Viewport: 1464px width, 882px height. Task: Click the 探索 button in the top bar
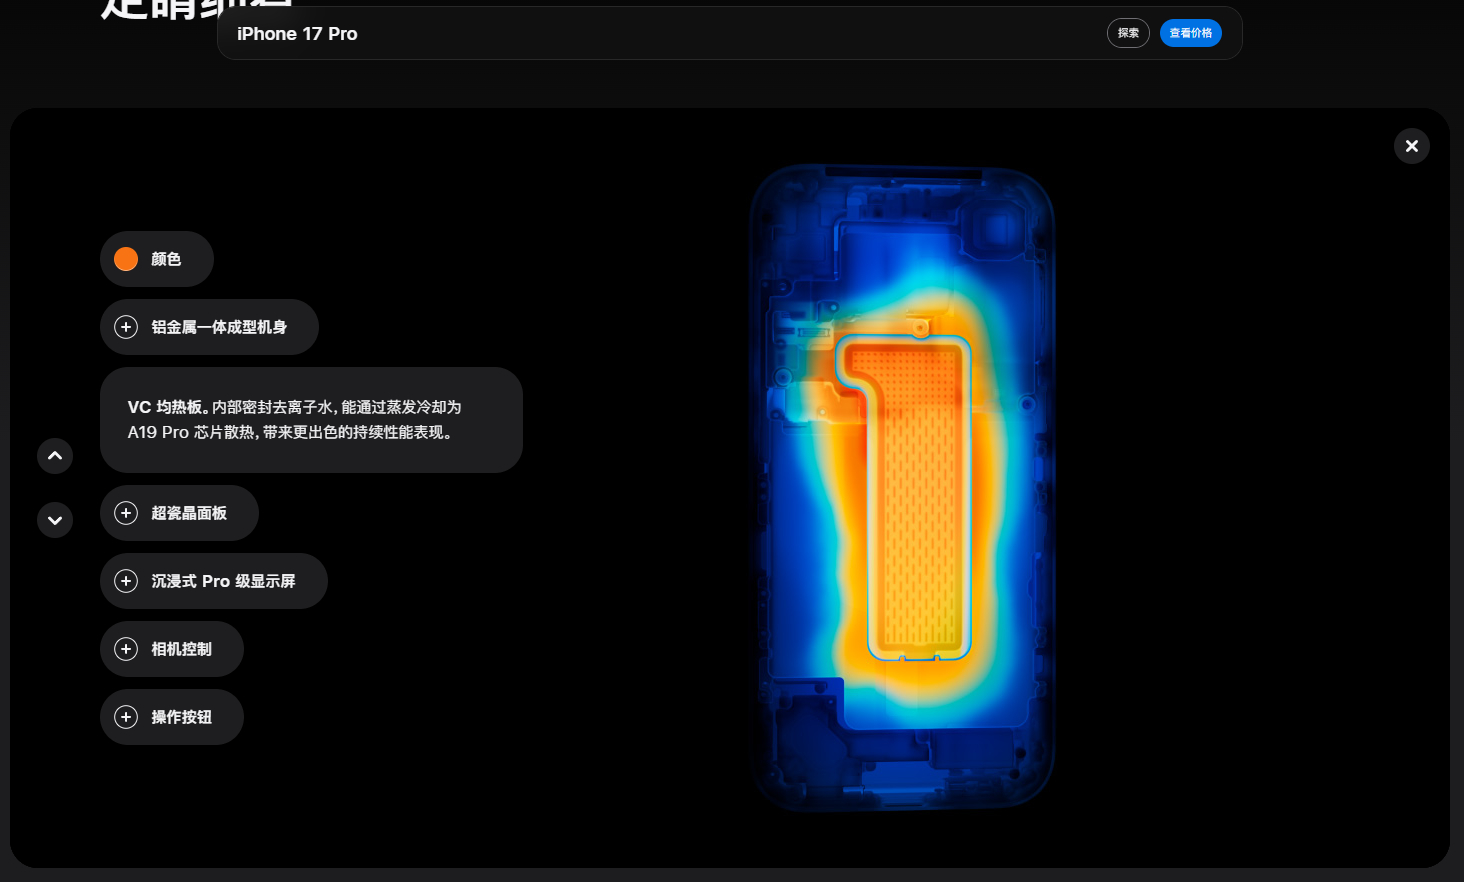[x=1128, y=33]
